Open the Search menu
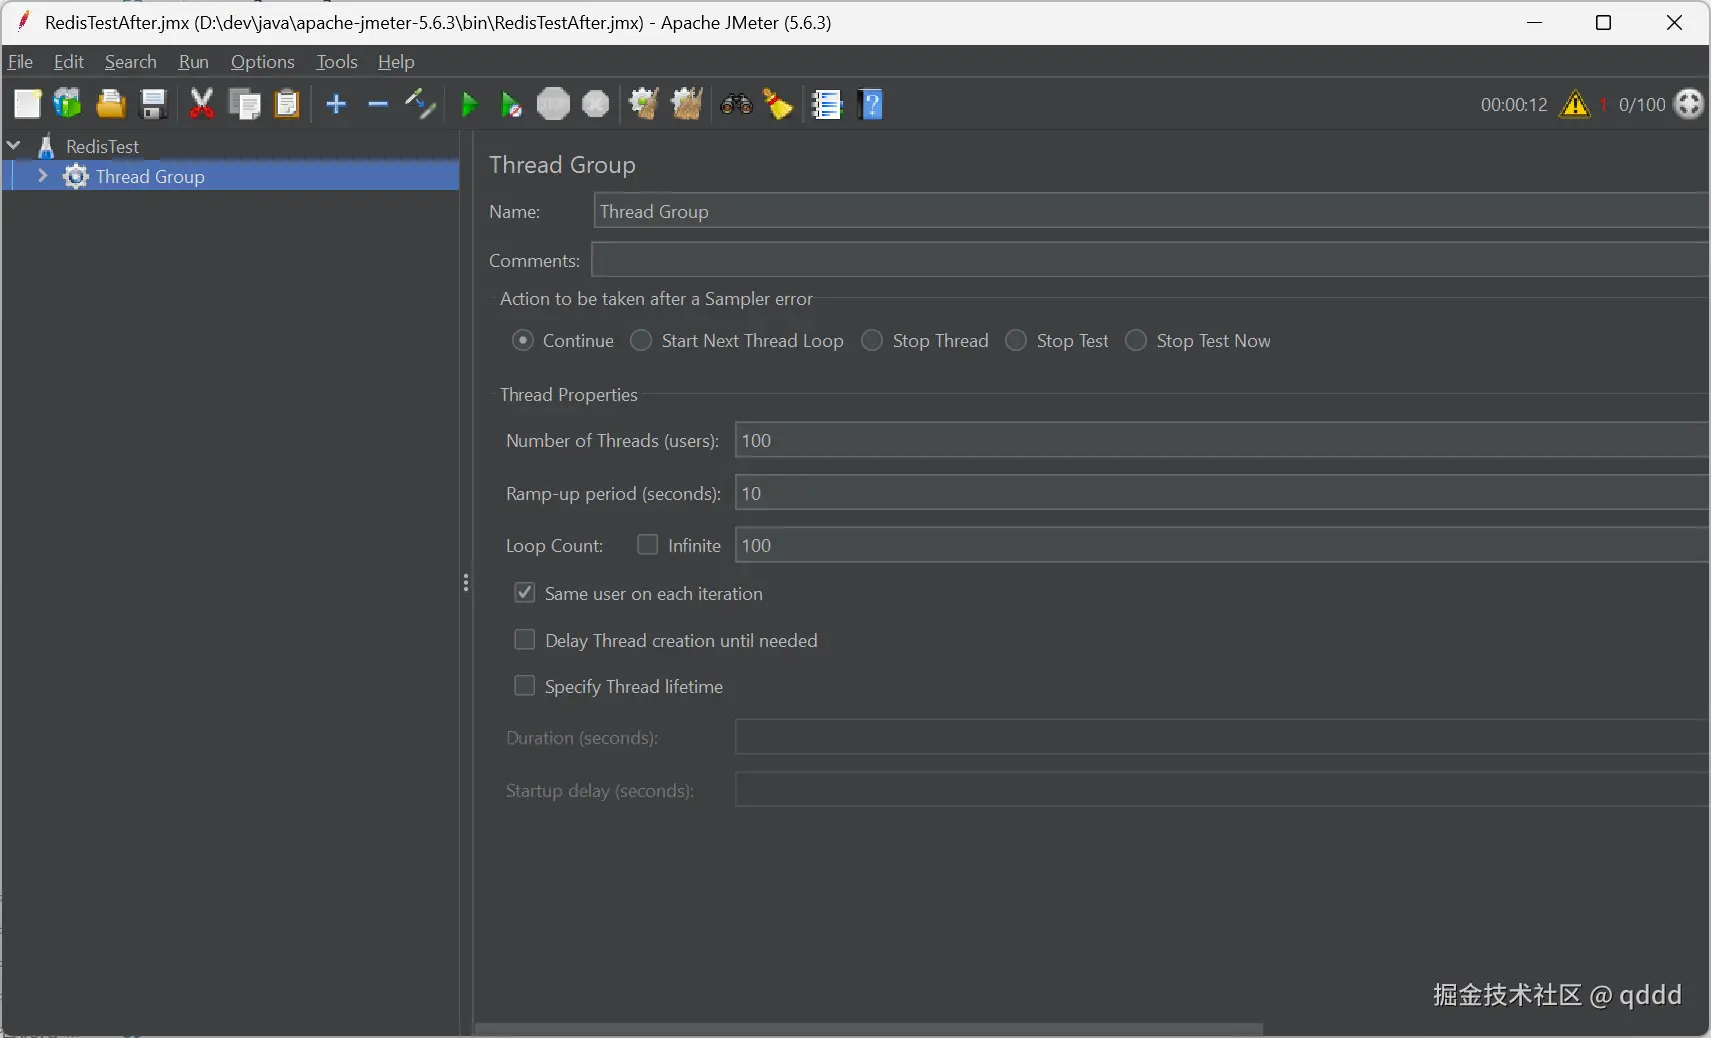The height and width of the screenshot is (1038, 1711). pyautogui.click(x=131, y=61)
